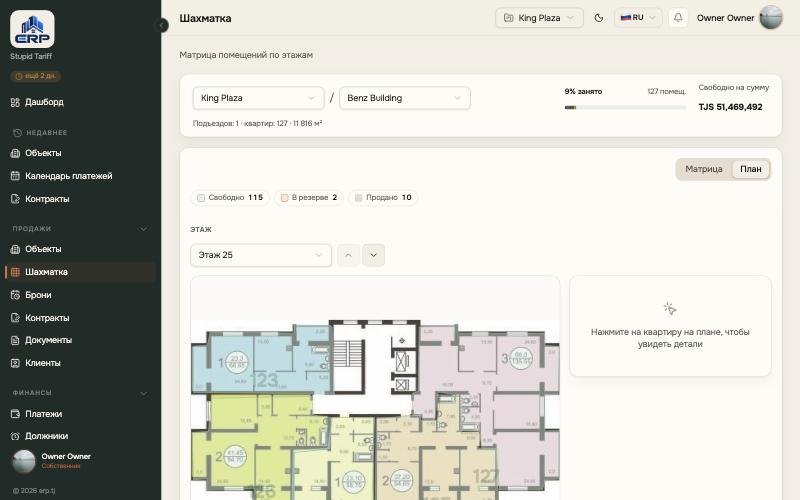Click the Недавнее history clock icon
Screen dimensions: 800x500
click(17, 133)
